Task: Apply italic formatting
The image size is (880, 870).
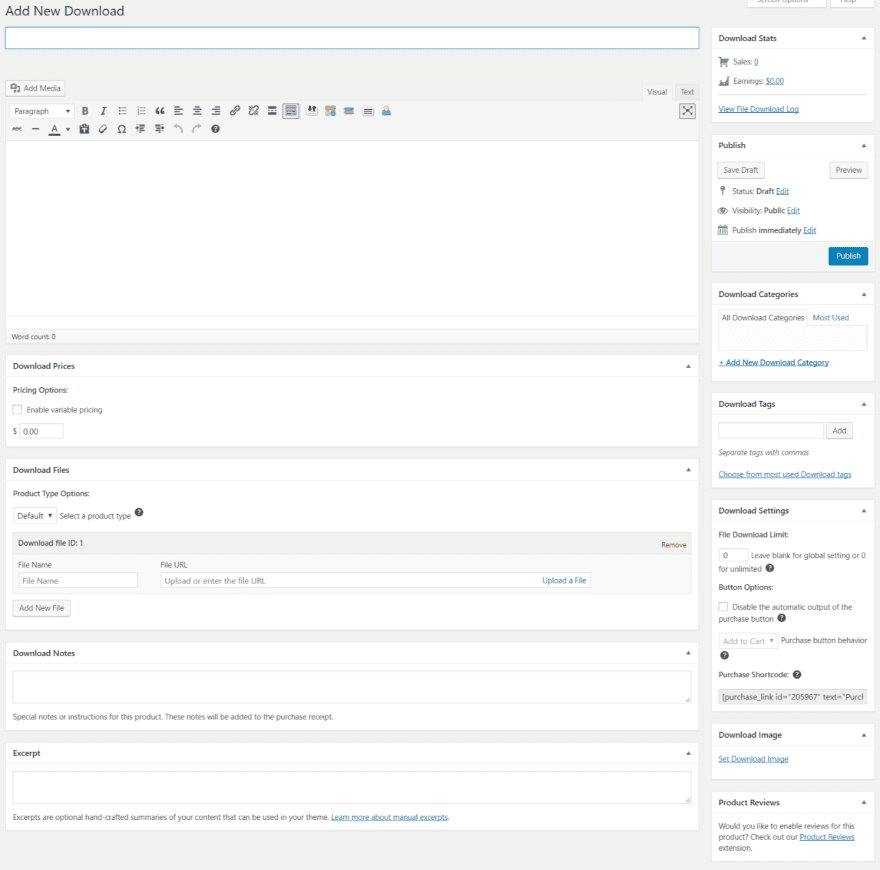Action: 103,111
